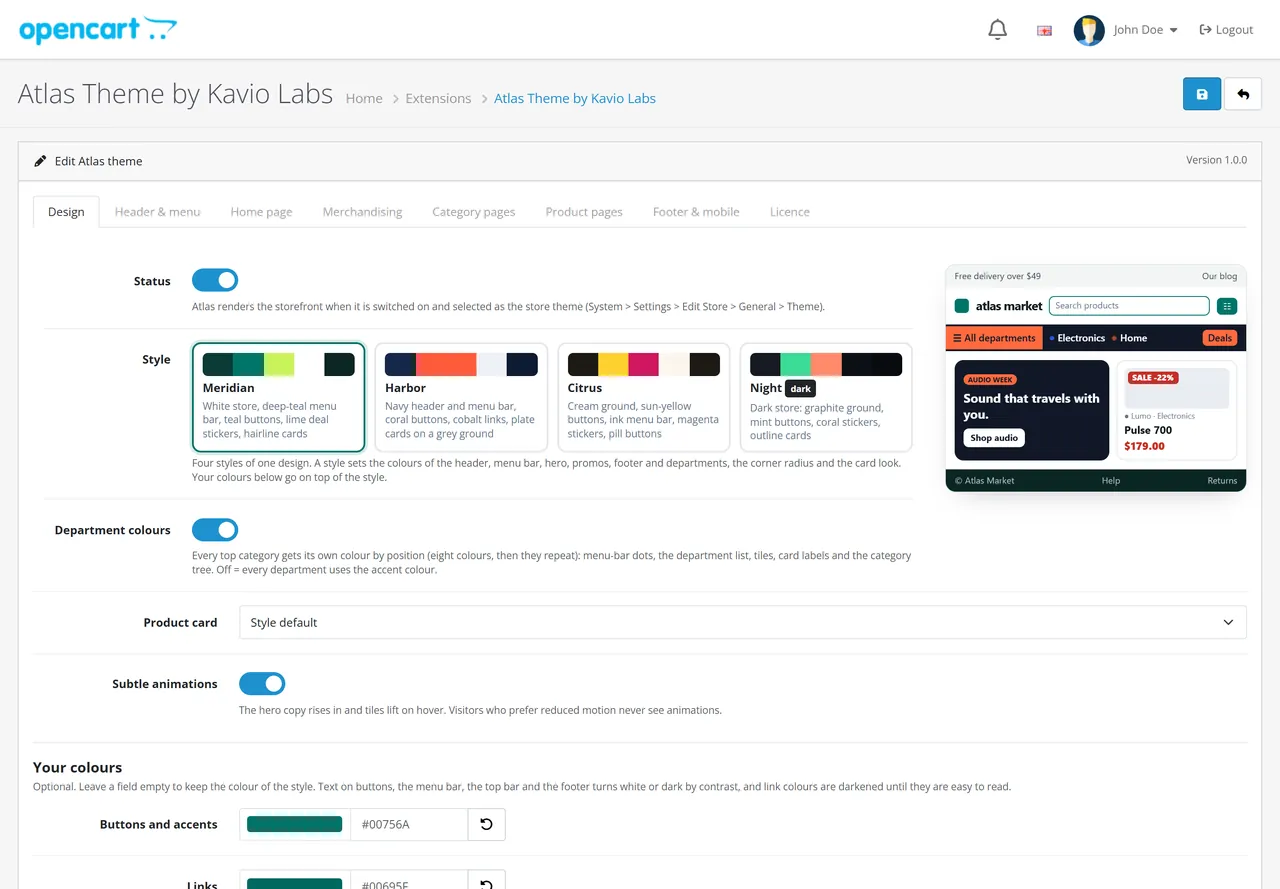Click Free delivery over $49 text
The height and width of the screenshot is (889, 1280).
pyautogui.click(x=997, y=276)
